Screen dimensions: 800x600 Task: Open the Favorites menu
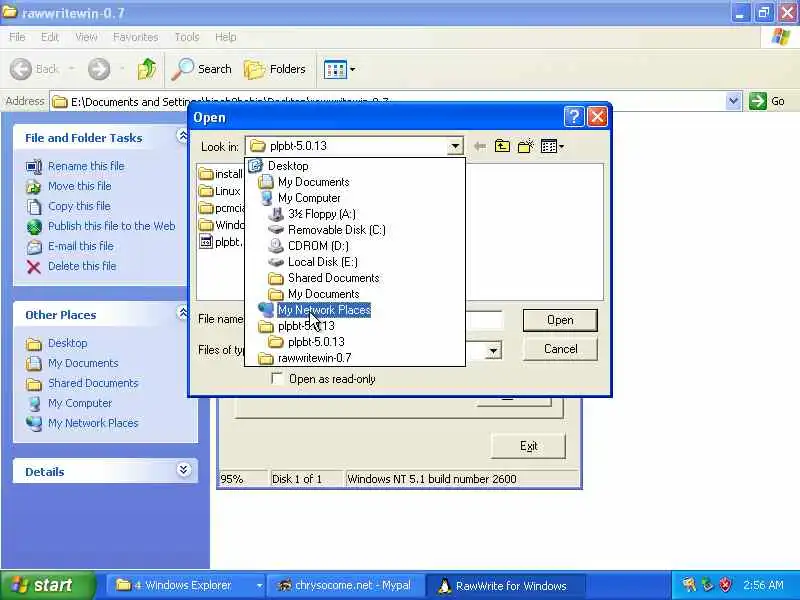(135, 37)
